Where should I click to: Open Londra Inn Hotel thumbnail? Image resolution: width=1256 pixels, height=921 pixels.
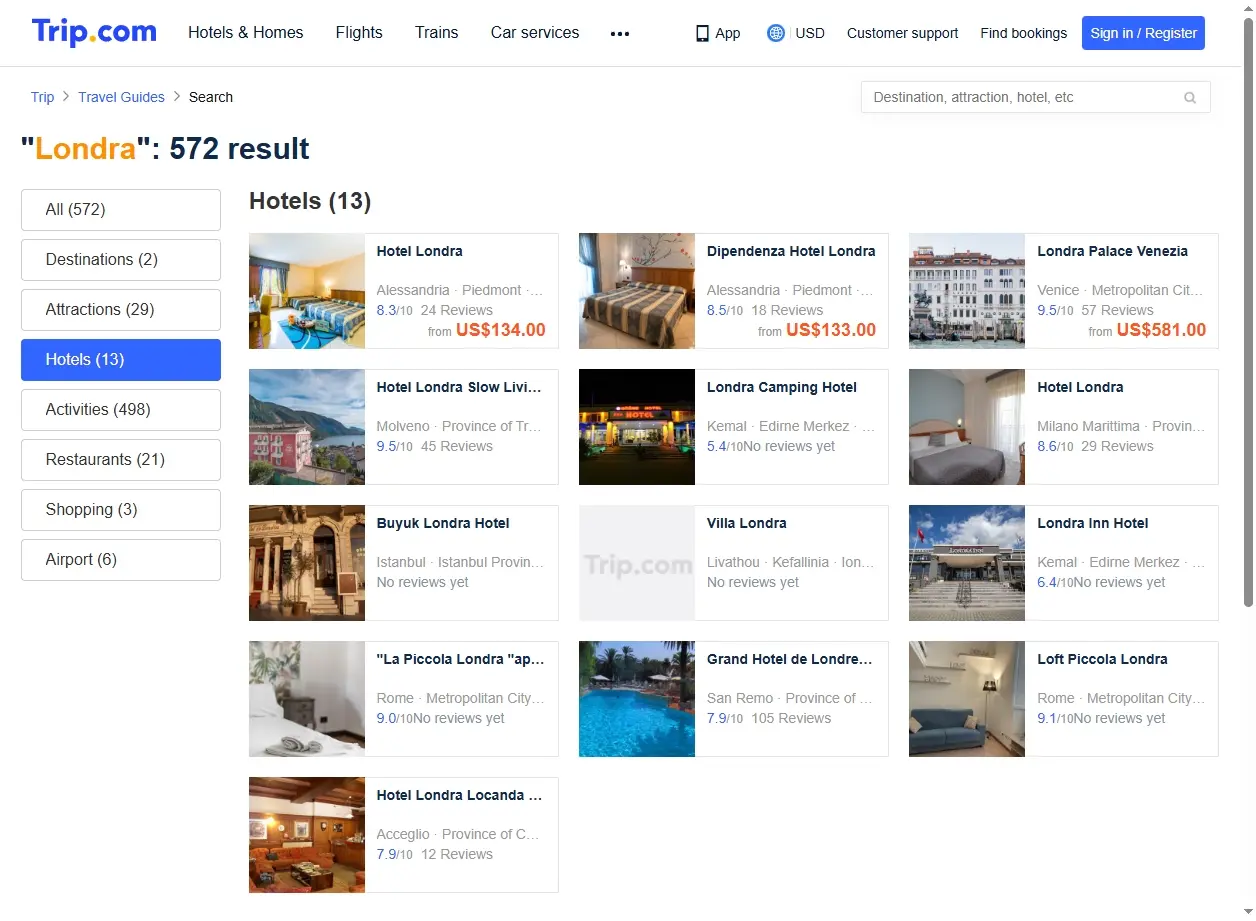tap(967, 563)
